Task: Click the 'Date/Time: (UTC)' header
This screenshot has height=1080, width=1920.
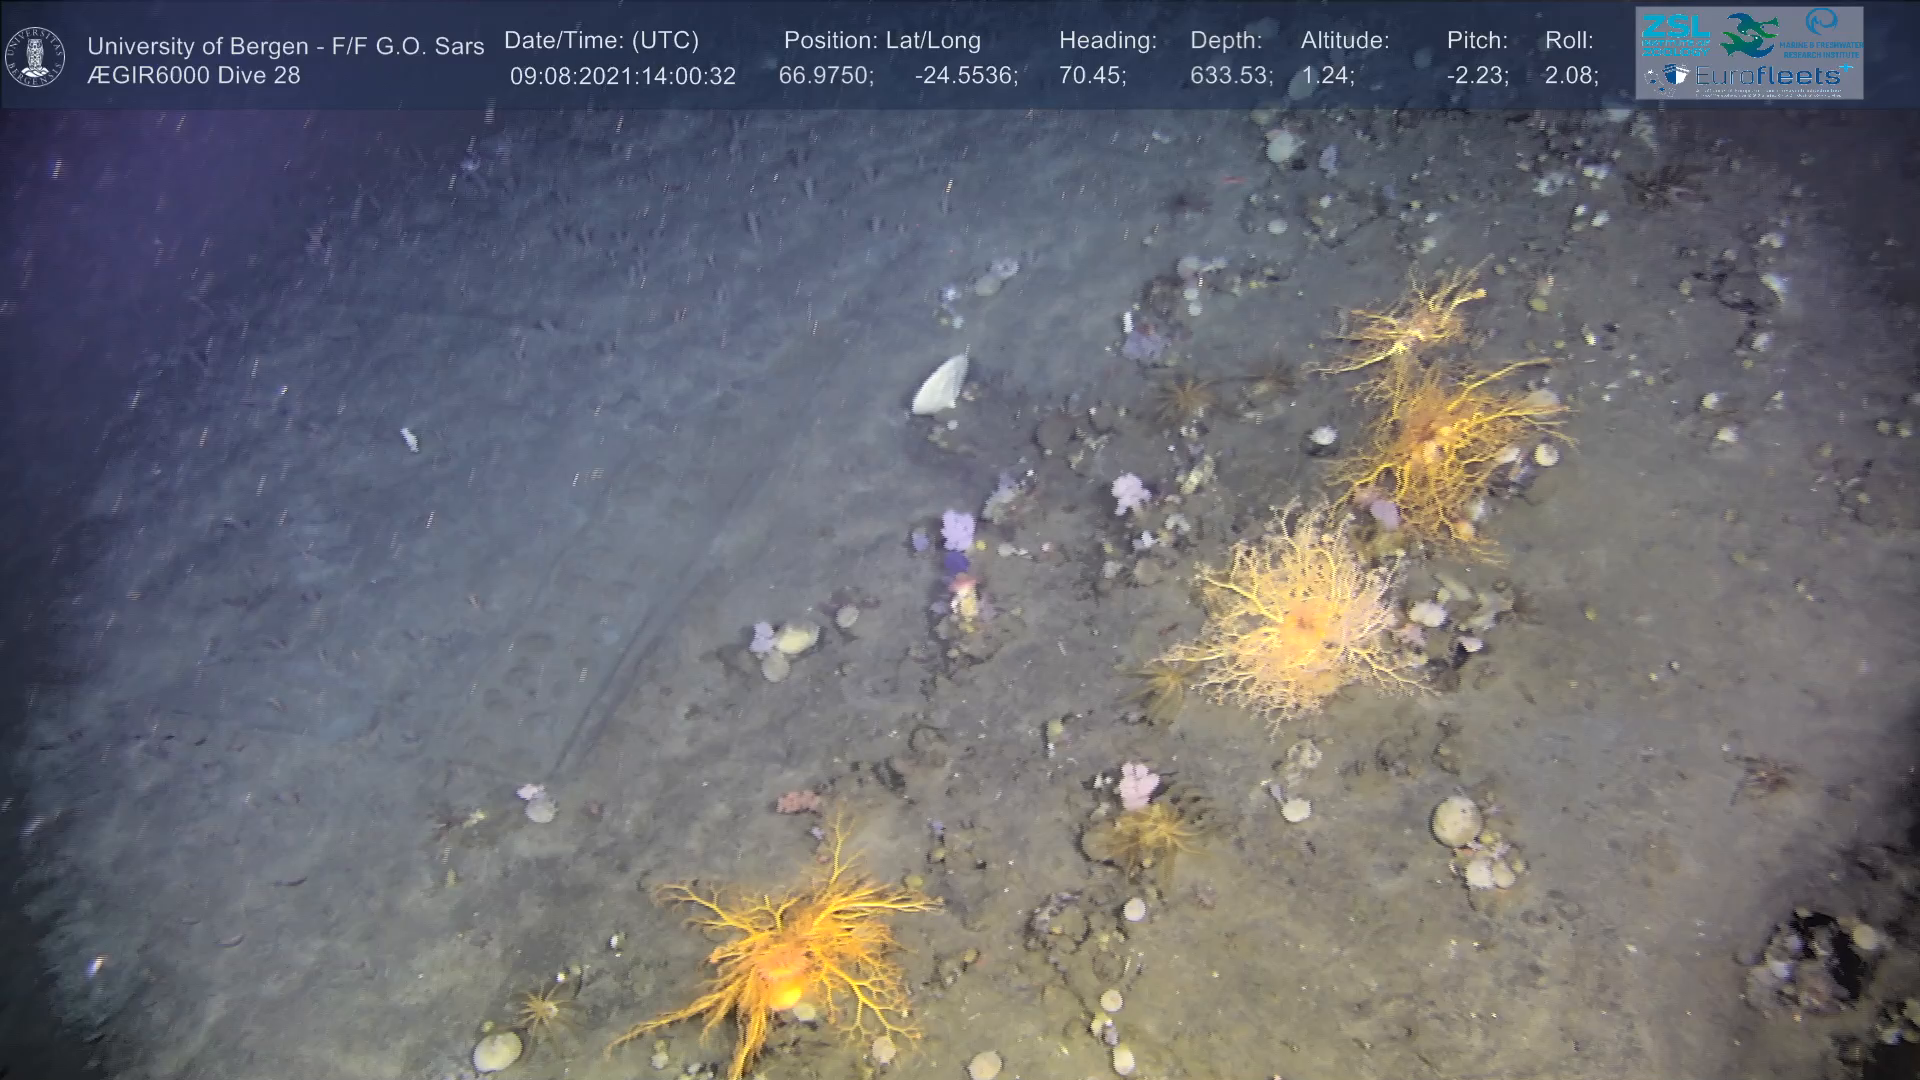Action: click(x=601, y=41)
